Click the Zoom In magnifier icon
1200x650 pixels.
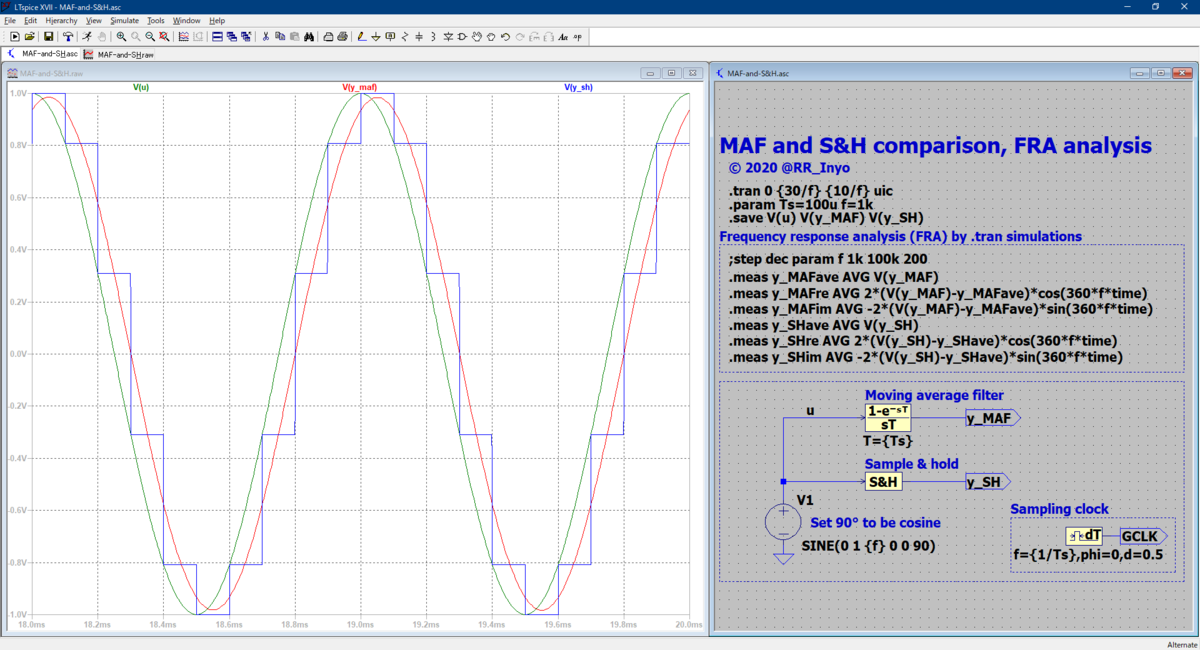pos(121,36)
